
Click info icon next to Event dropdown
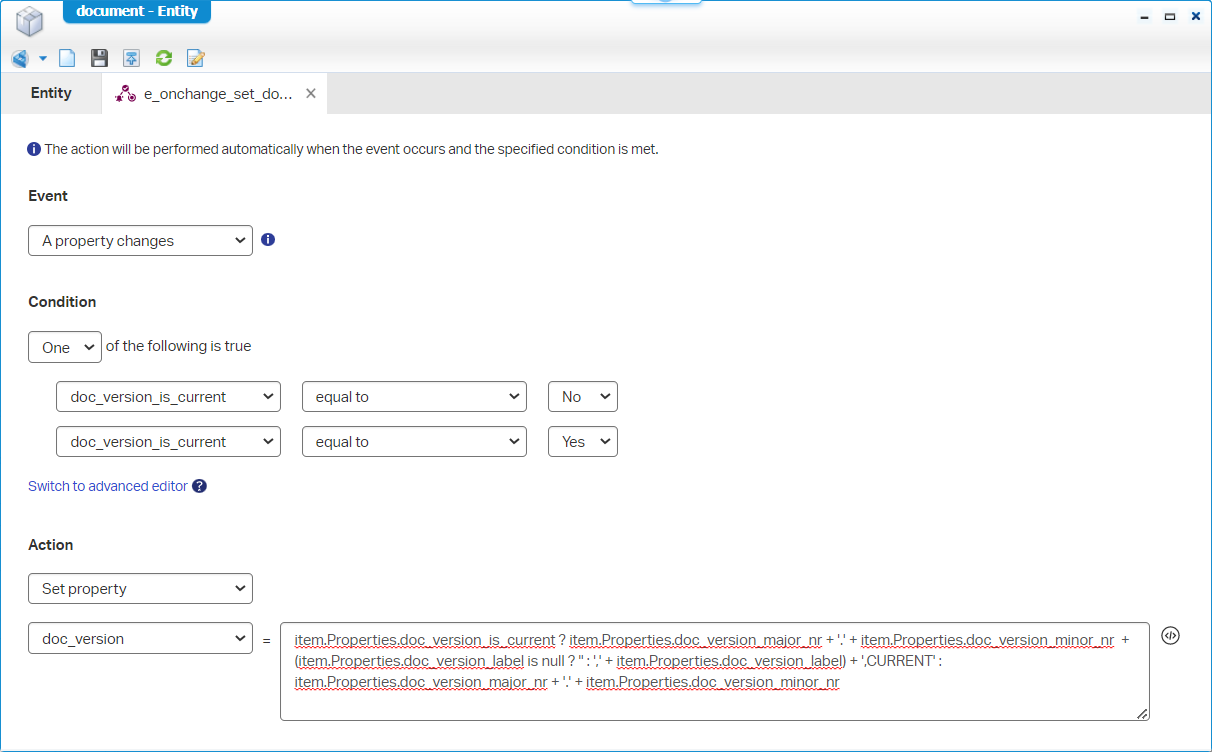click(268, 240)
